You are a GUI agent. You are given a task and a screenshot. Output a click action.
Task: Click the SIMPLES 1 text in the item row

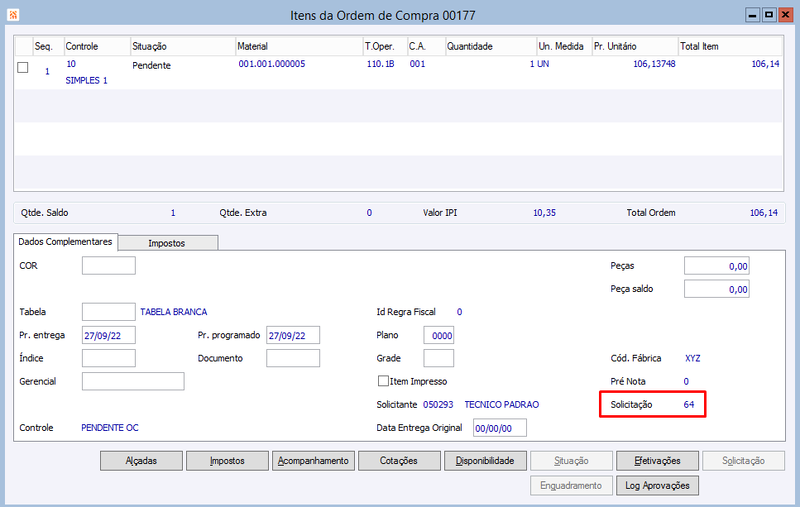point(86,80)
